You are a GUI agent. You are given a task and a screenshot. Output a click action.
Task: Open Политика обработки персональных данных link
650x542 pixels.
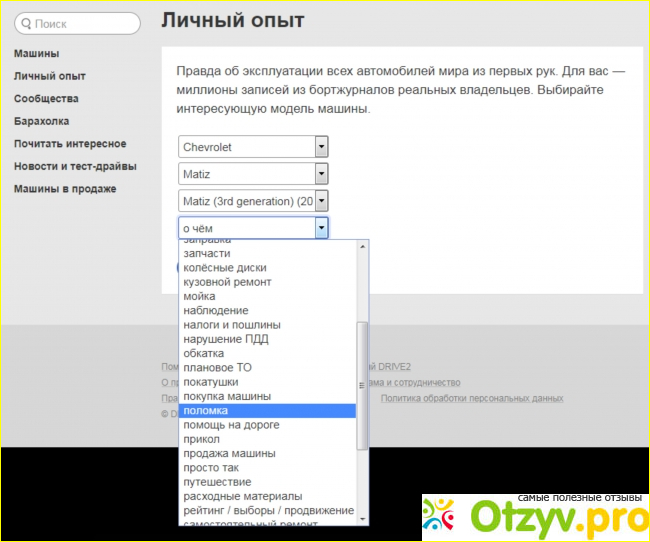(x=471, y=398)
